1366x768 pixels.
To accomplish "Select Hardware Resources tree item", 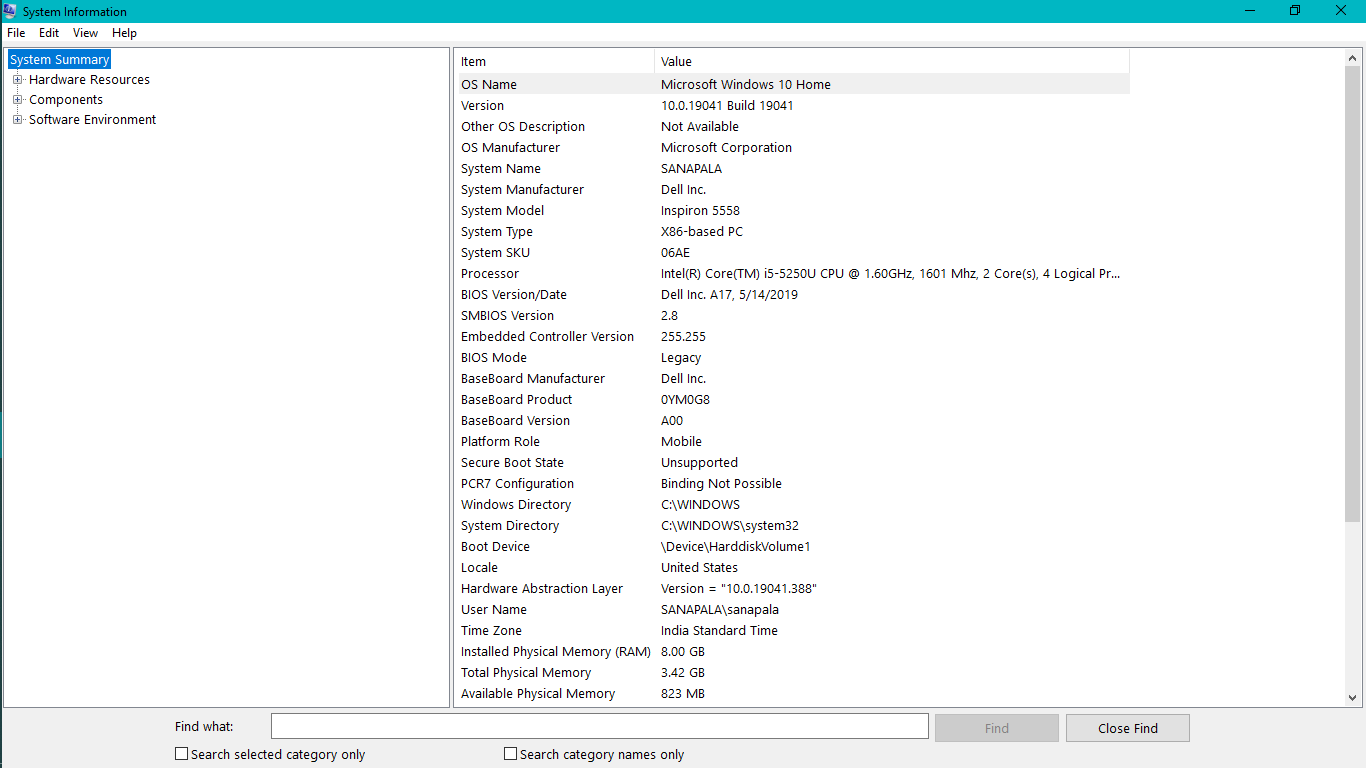I will tap(89, 80).
